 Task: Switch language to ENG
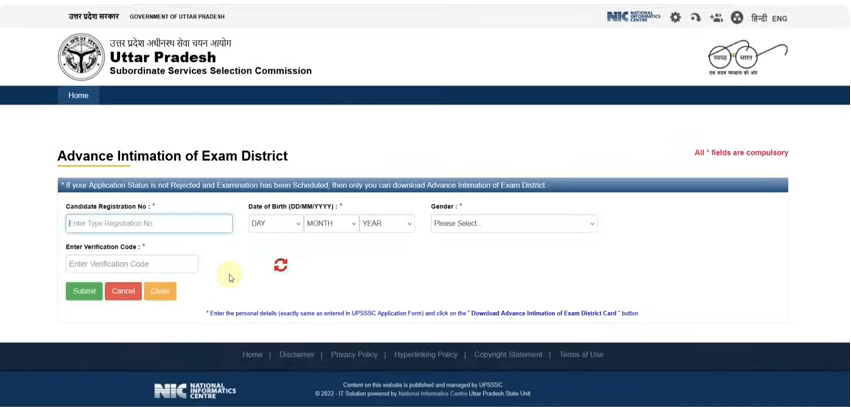(780, 18)
